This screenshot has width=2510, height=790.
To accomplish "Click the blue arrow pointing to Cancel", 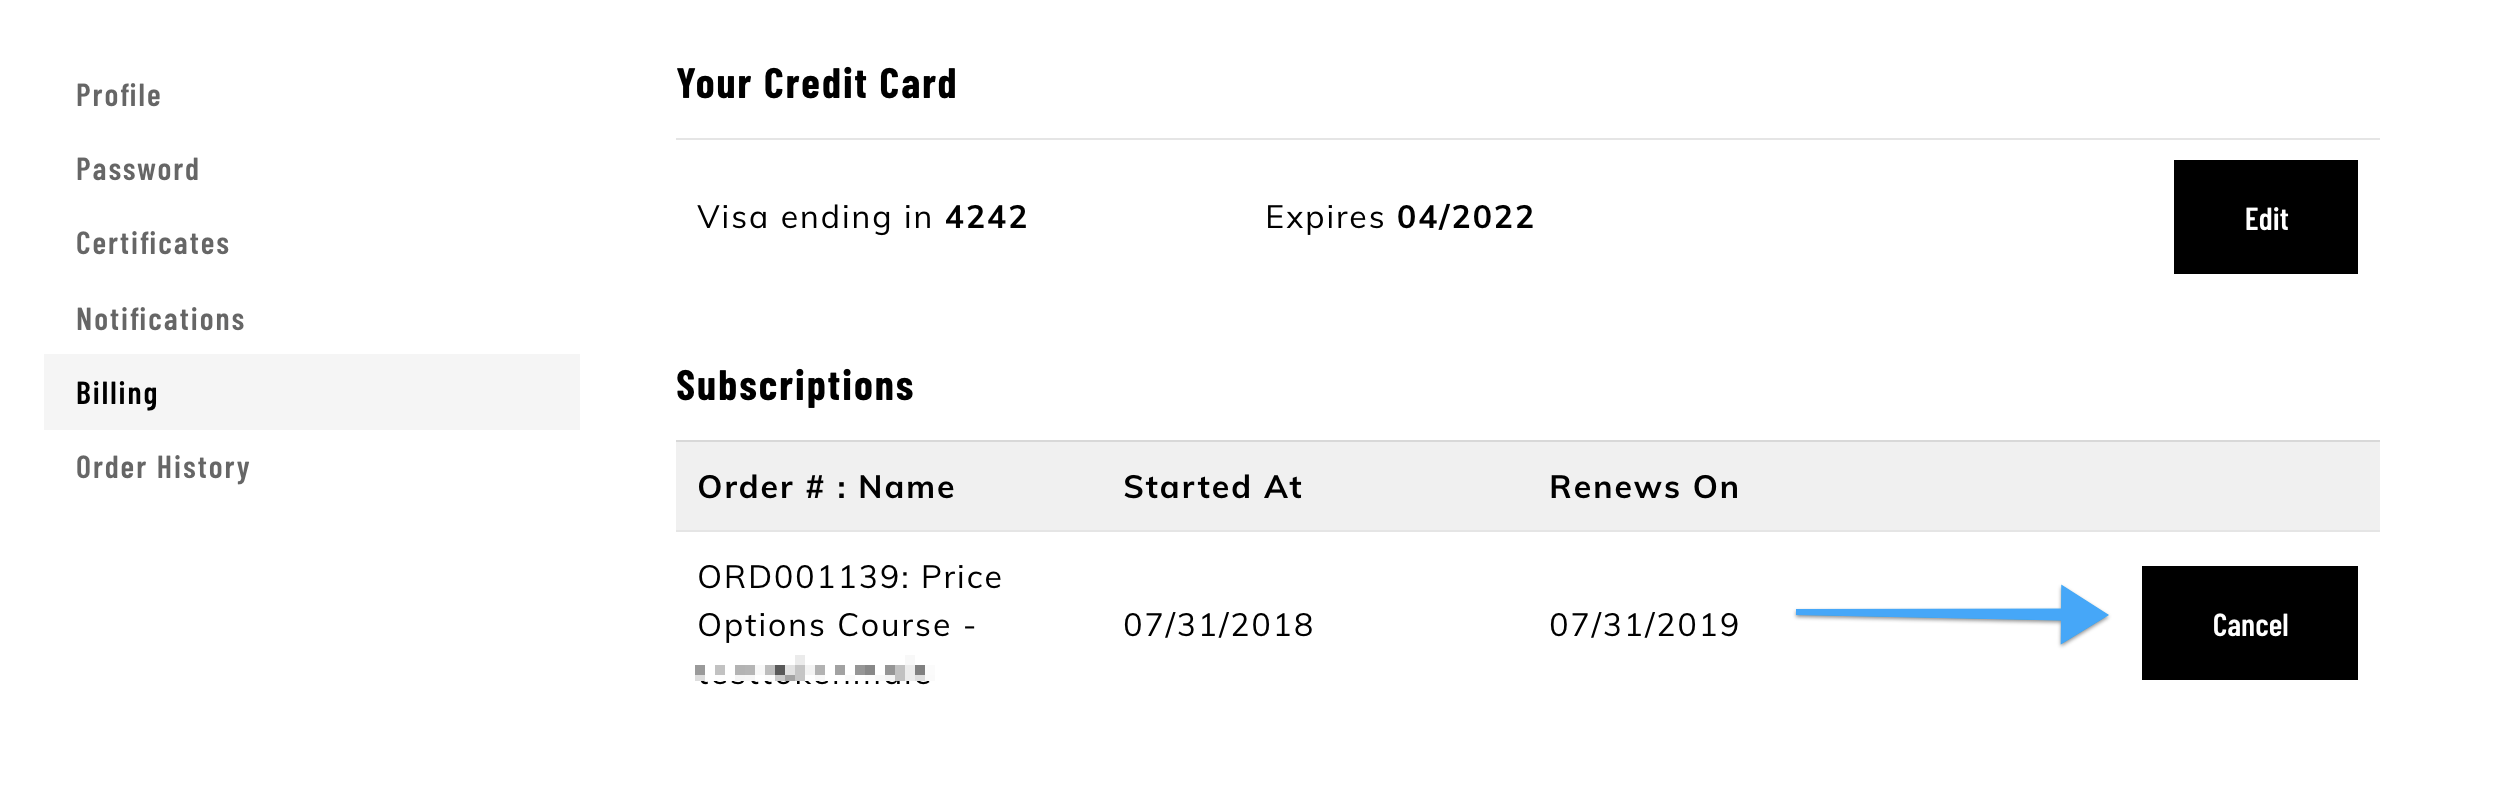I will (1952, 614).
